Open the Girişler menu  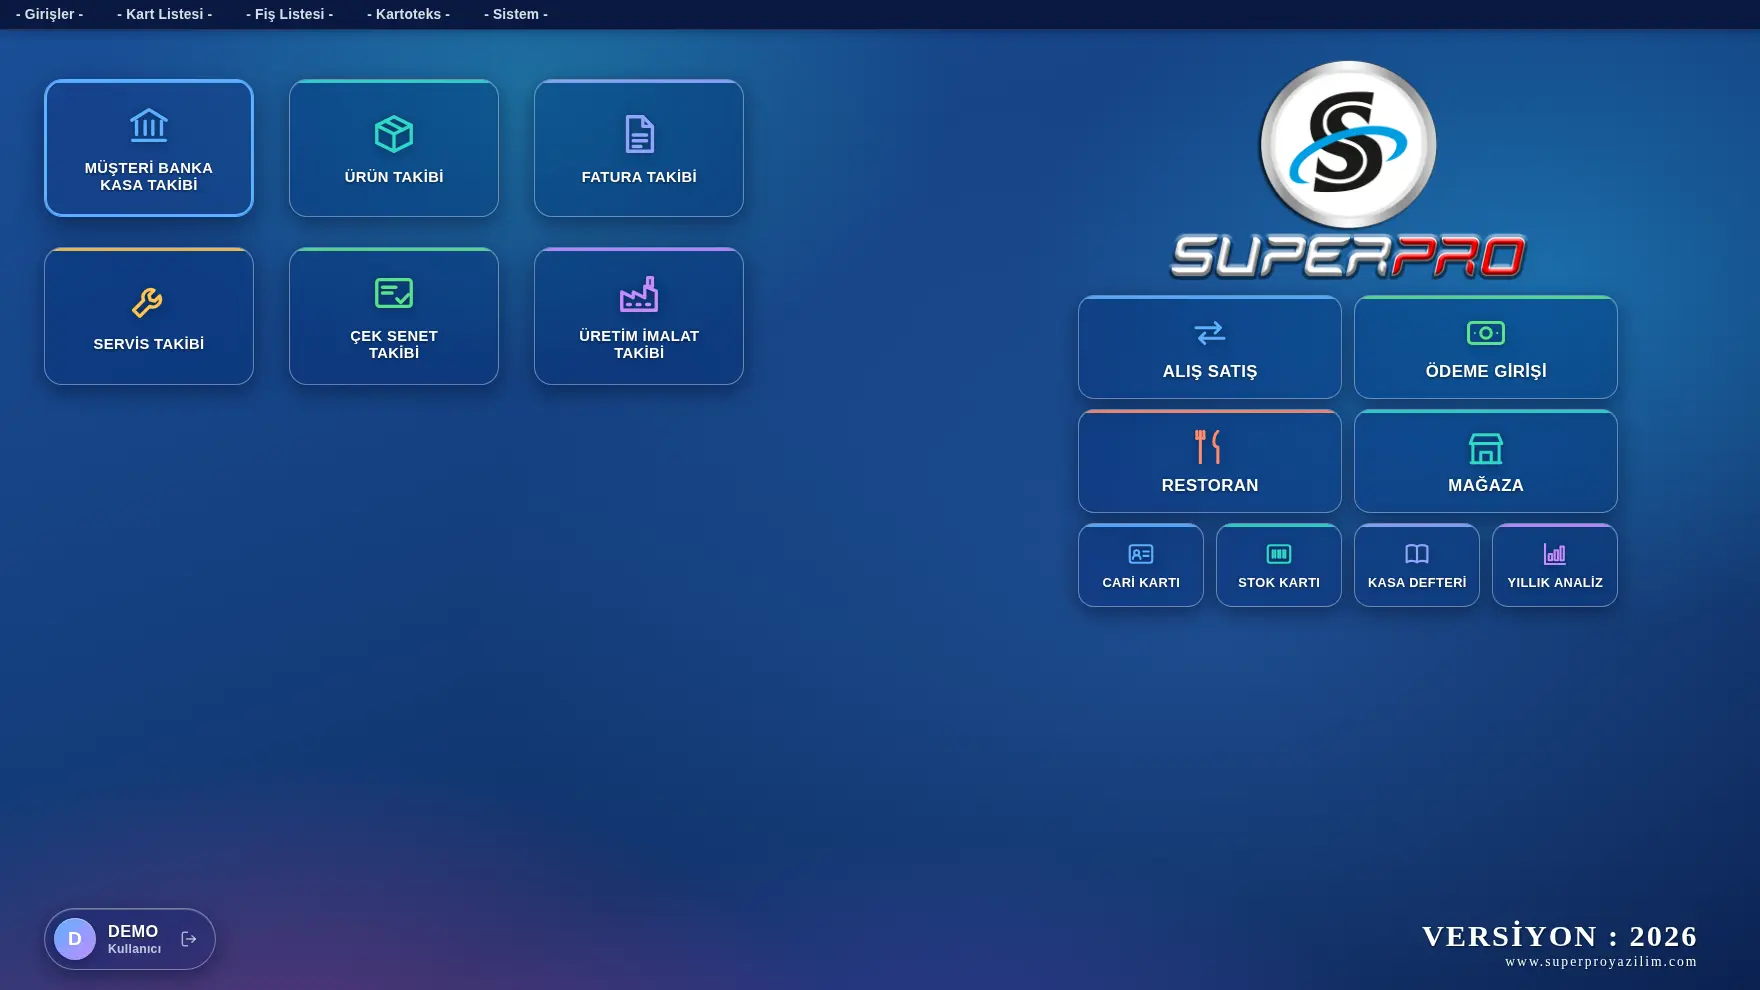[x=50, y=14]
